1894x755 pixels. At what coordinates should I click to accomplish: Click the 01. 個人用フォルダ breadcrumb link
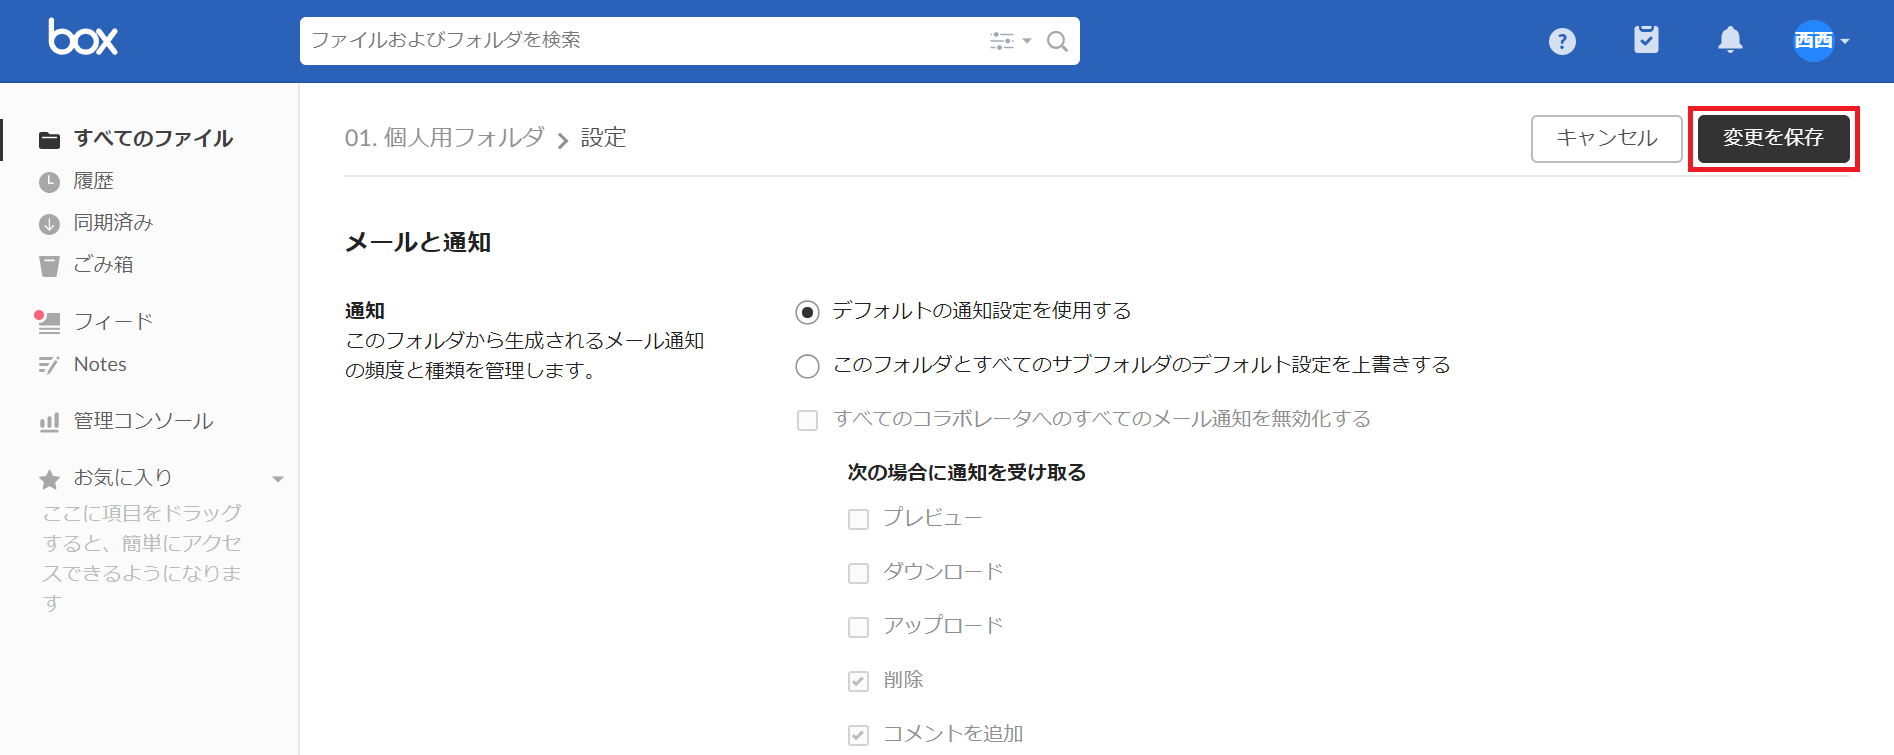[445, 137]
